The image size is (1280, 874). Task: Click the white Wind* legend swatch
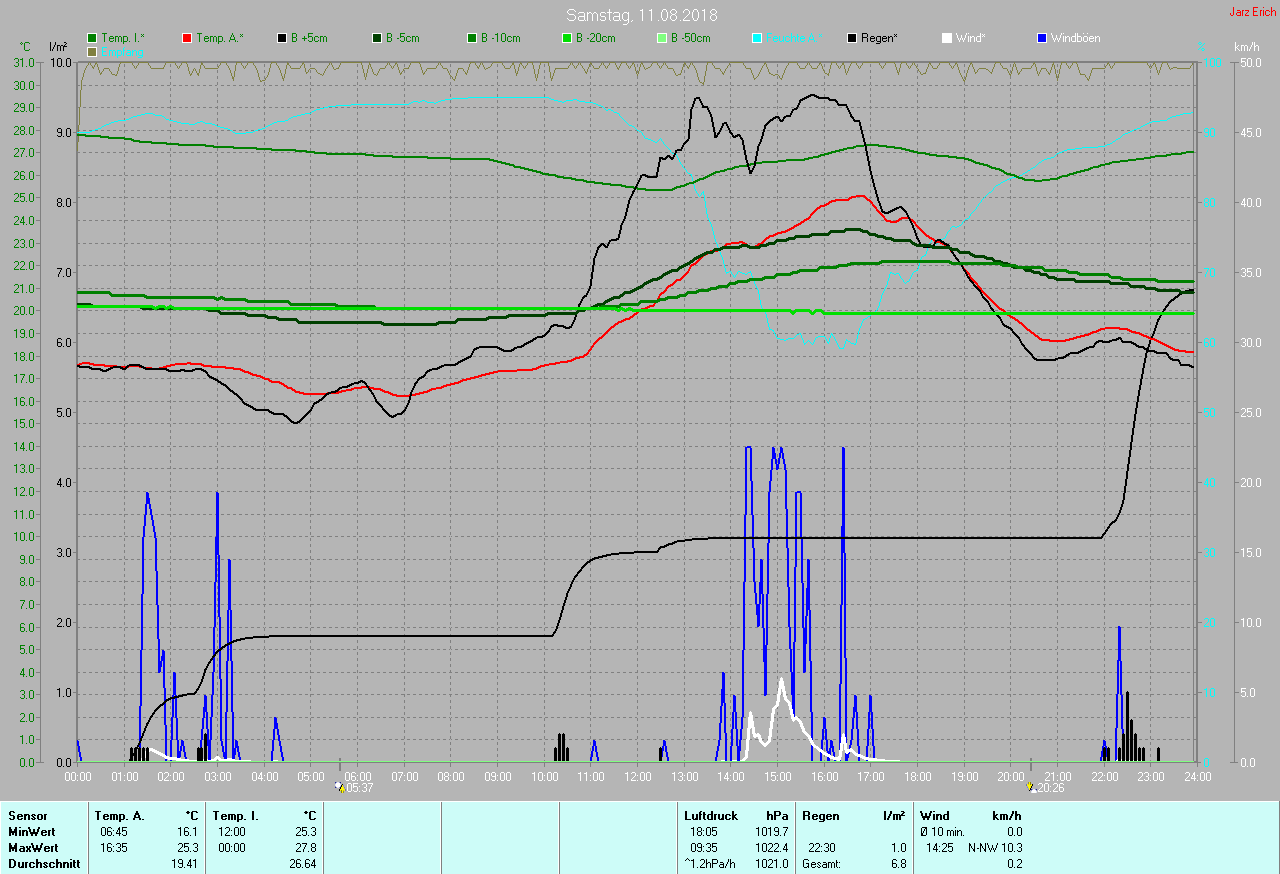pos(947,38)
